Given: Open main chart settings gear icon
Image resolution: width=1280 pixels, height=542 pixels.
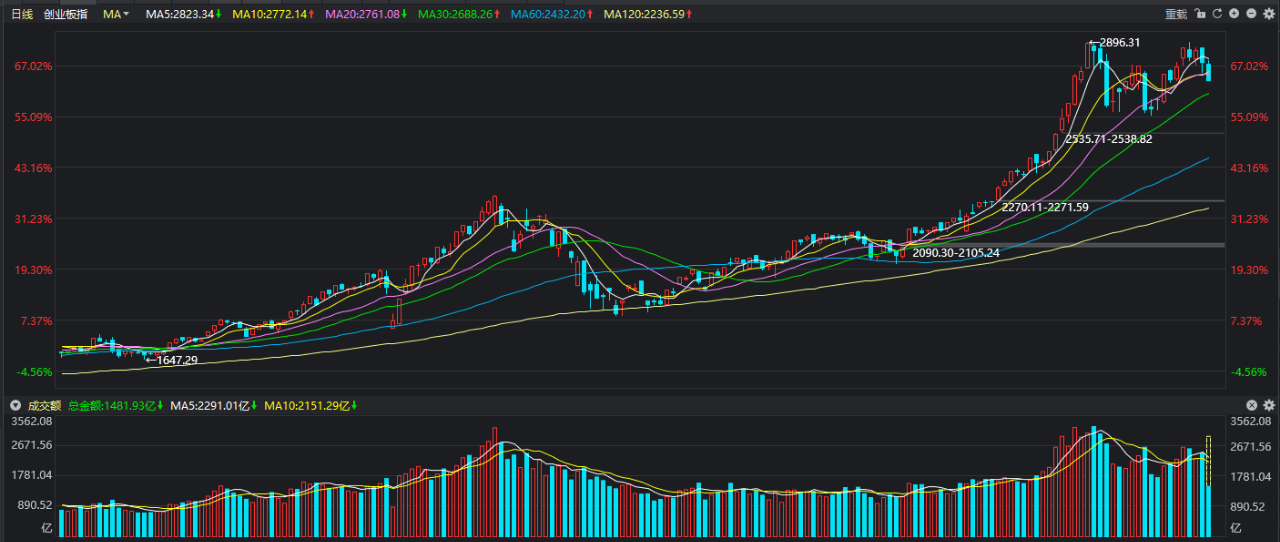Looking at the screenshot, I should click(1269, 13).
